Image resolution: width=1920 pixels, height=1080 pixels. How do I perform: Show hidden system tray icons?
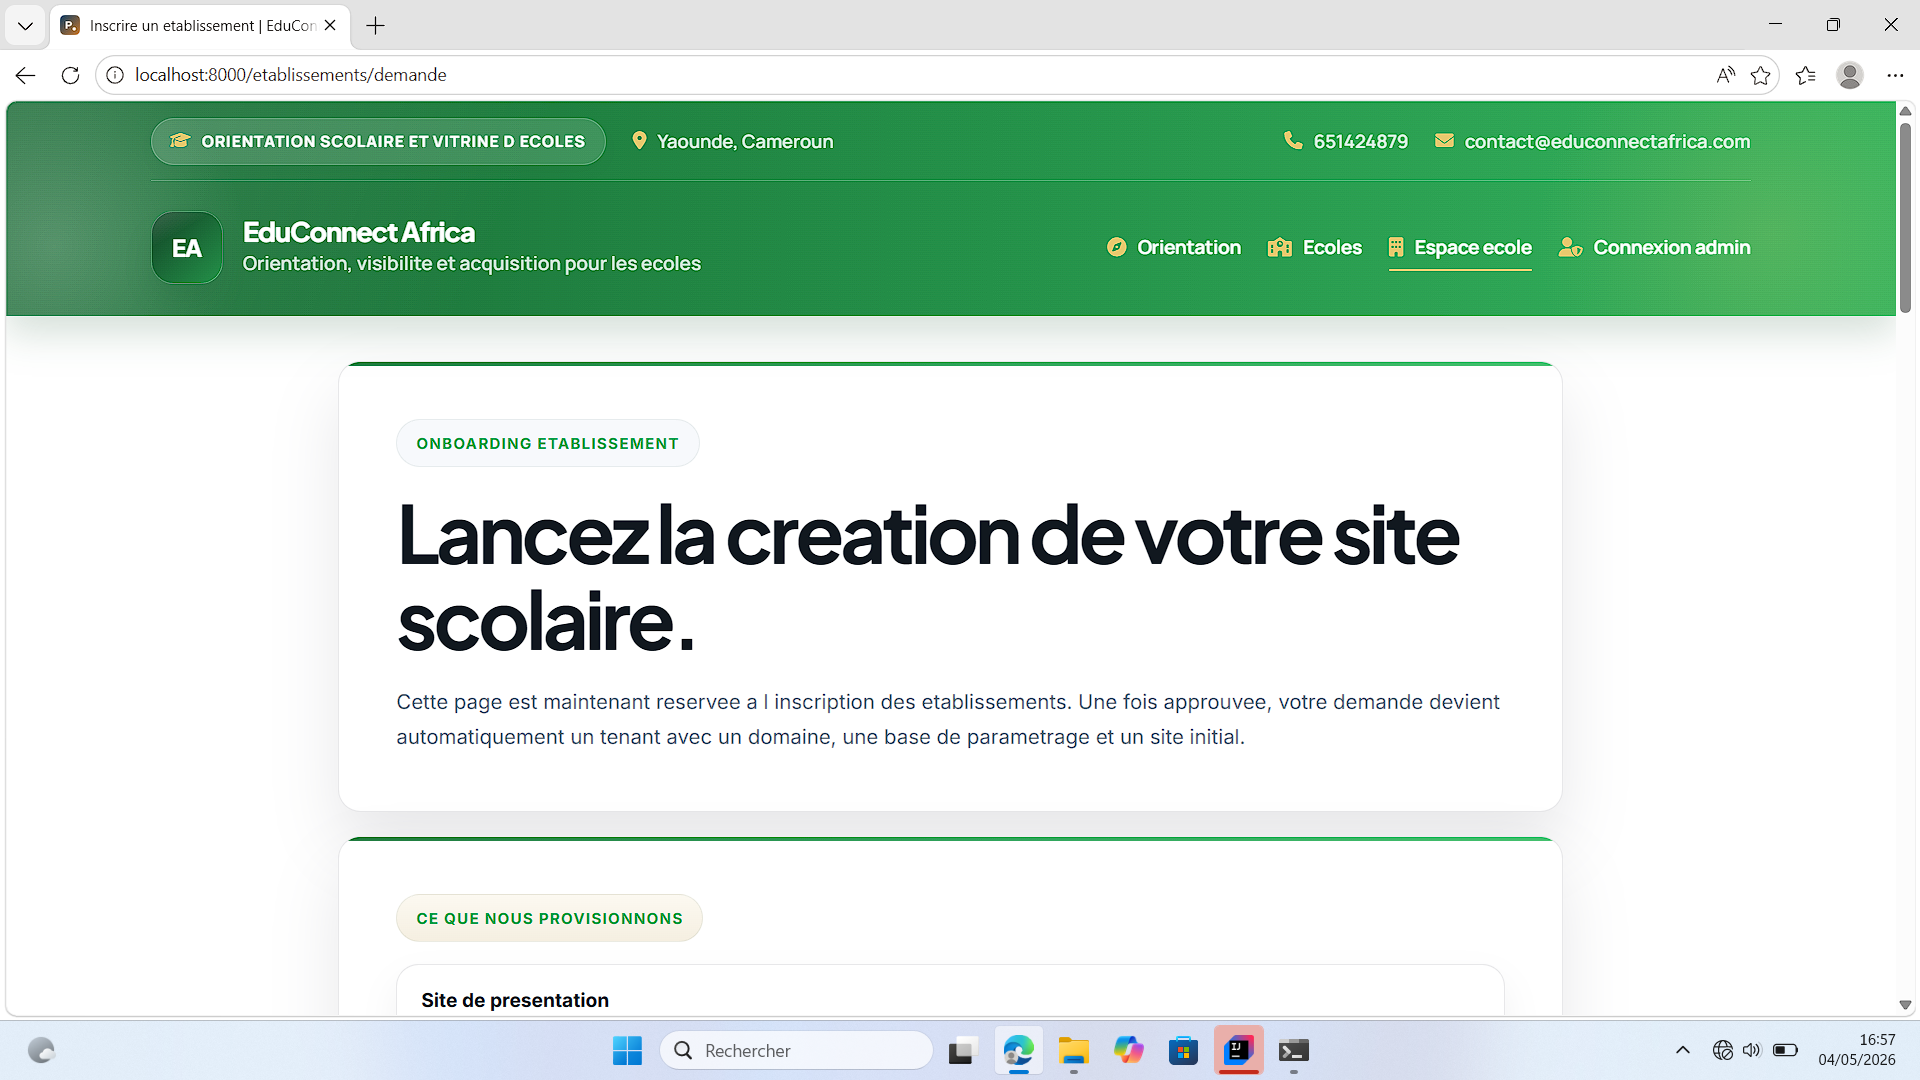(1683, 1050)
